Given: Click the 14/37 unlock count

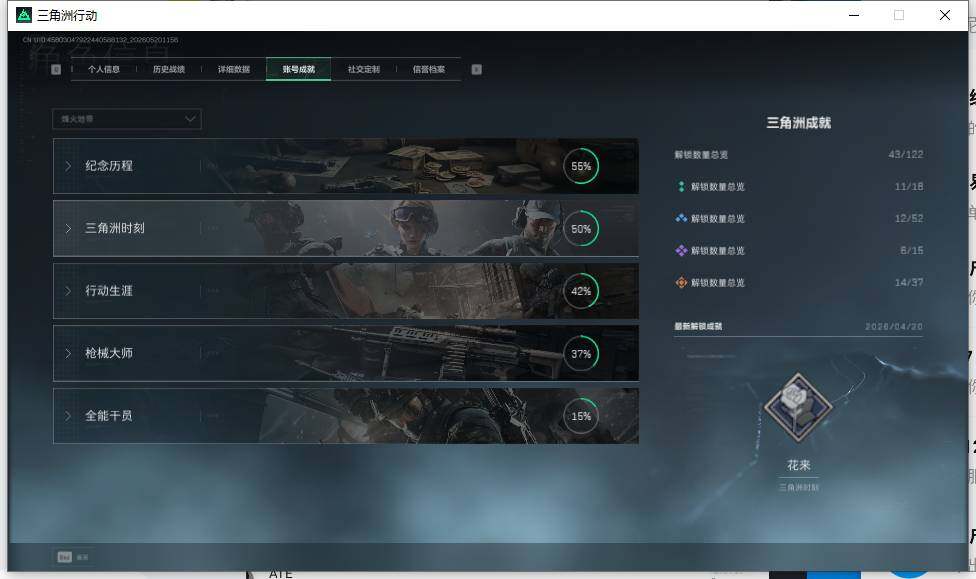Looking at the screenshot, I should click(x=909, y=282).
